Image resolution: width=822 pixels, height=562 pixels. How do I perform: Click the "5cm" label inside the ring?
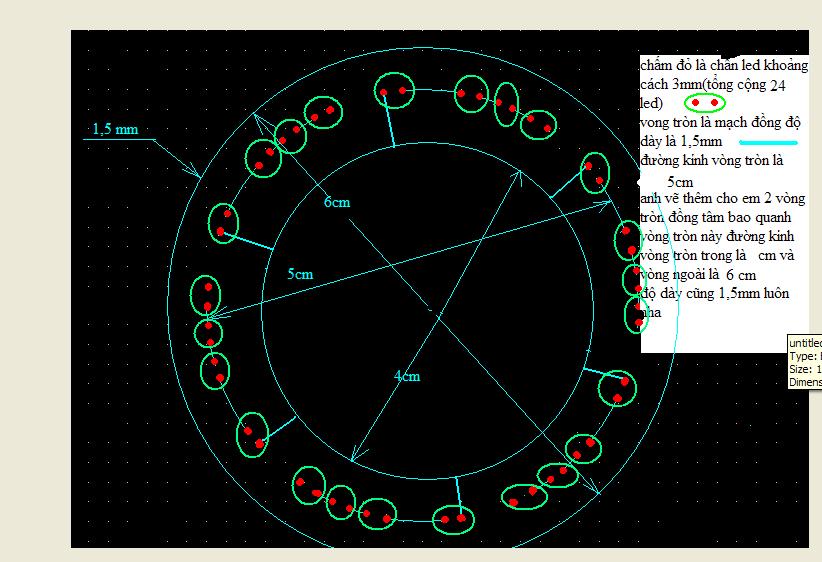(300, 273)
